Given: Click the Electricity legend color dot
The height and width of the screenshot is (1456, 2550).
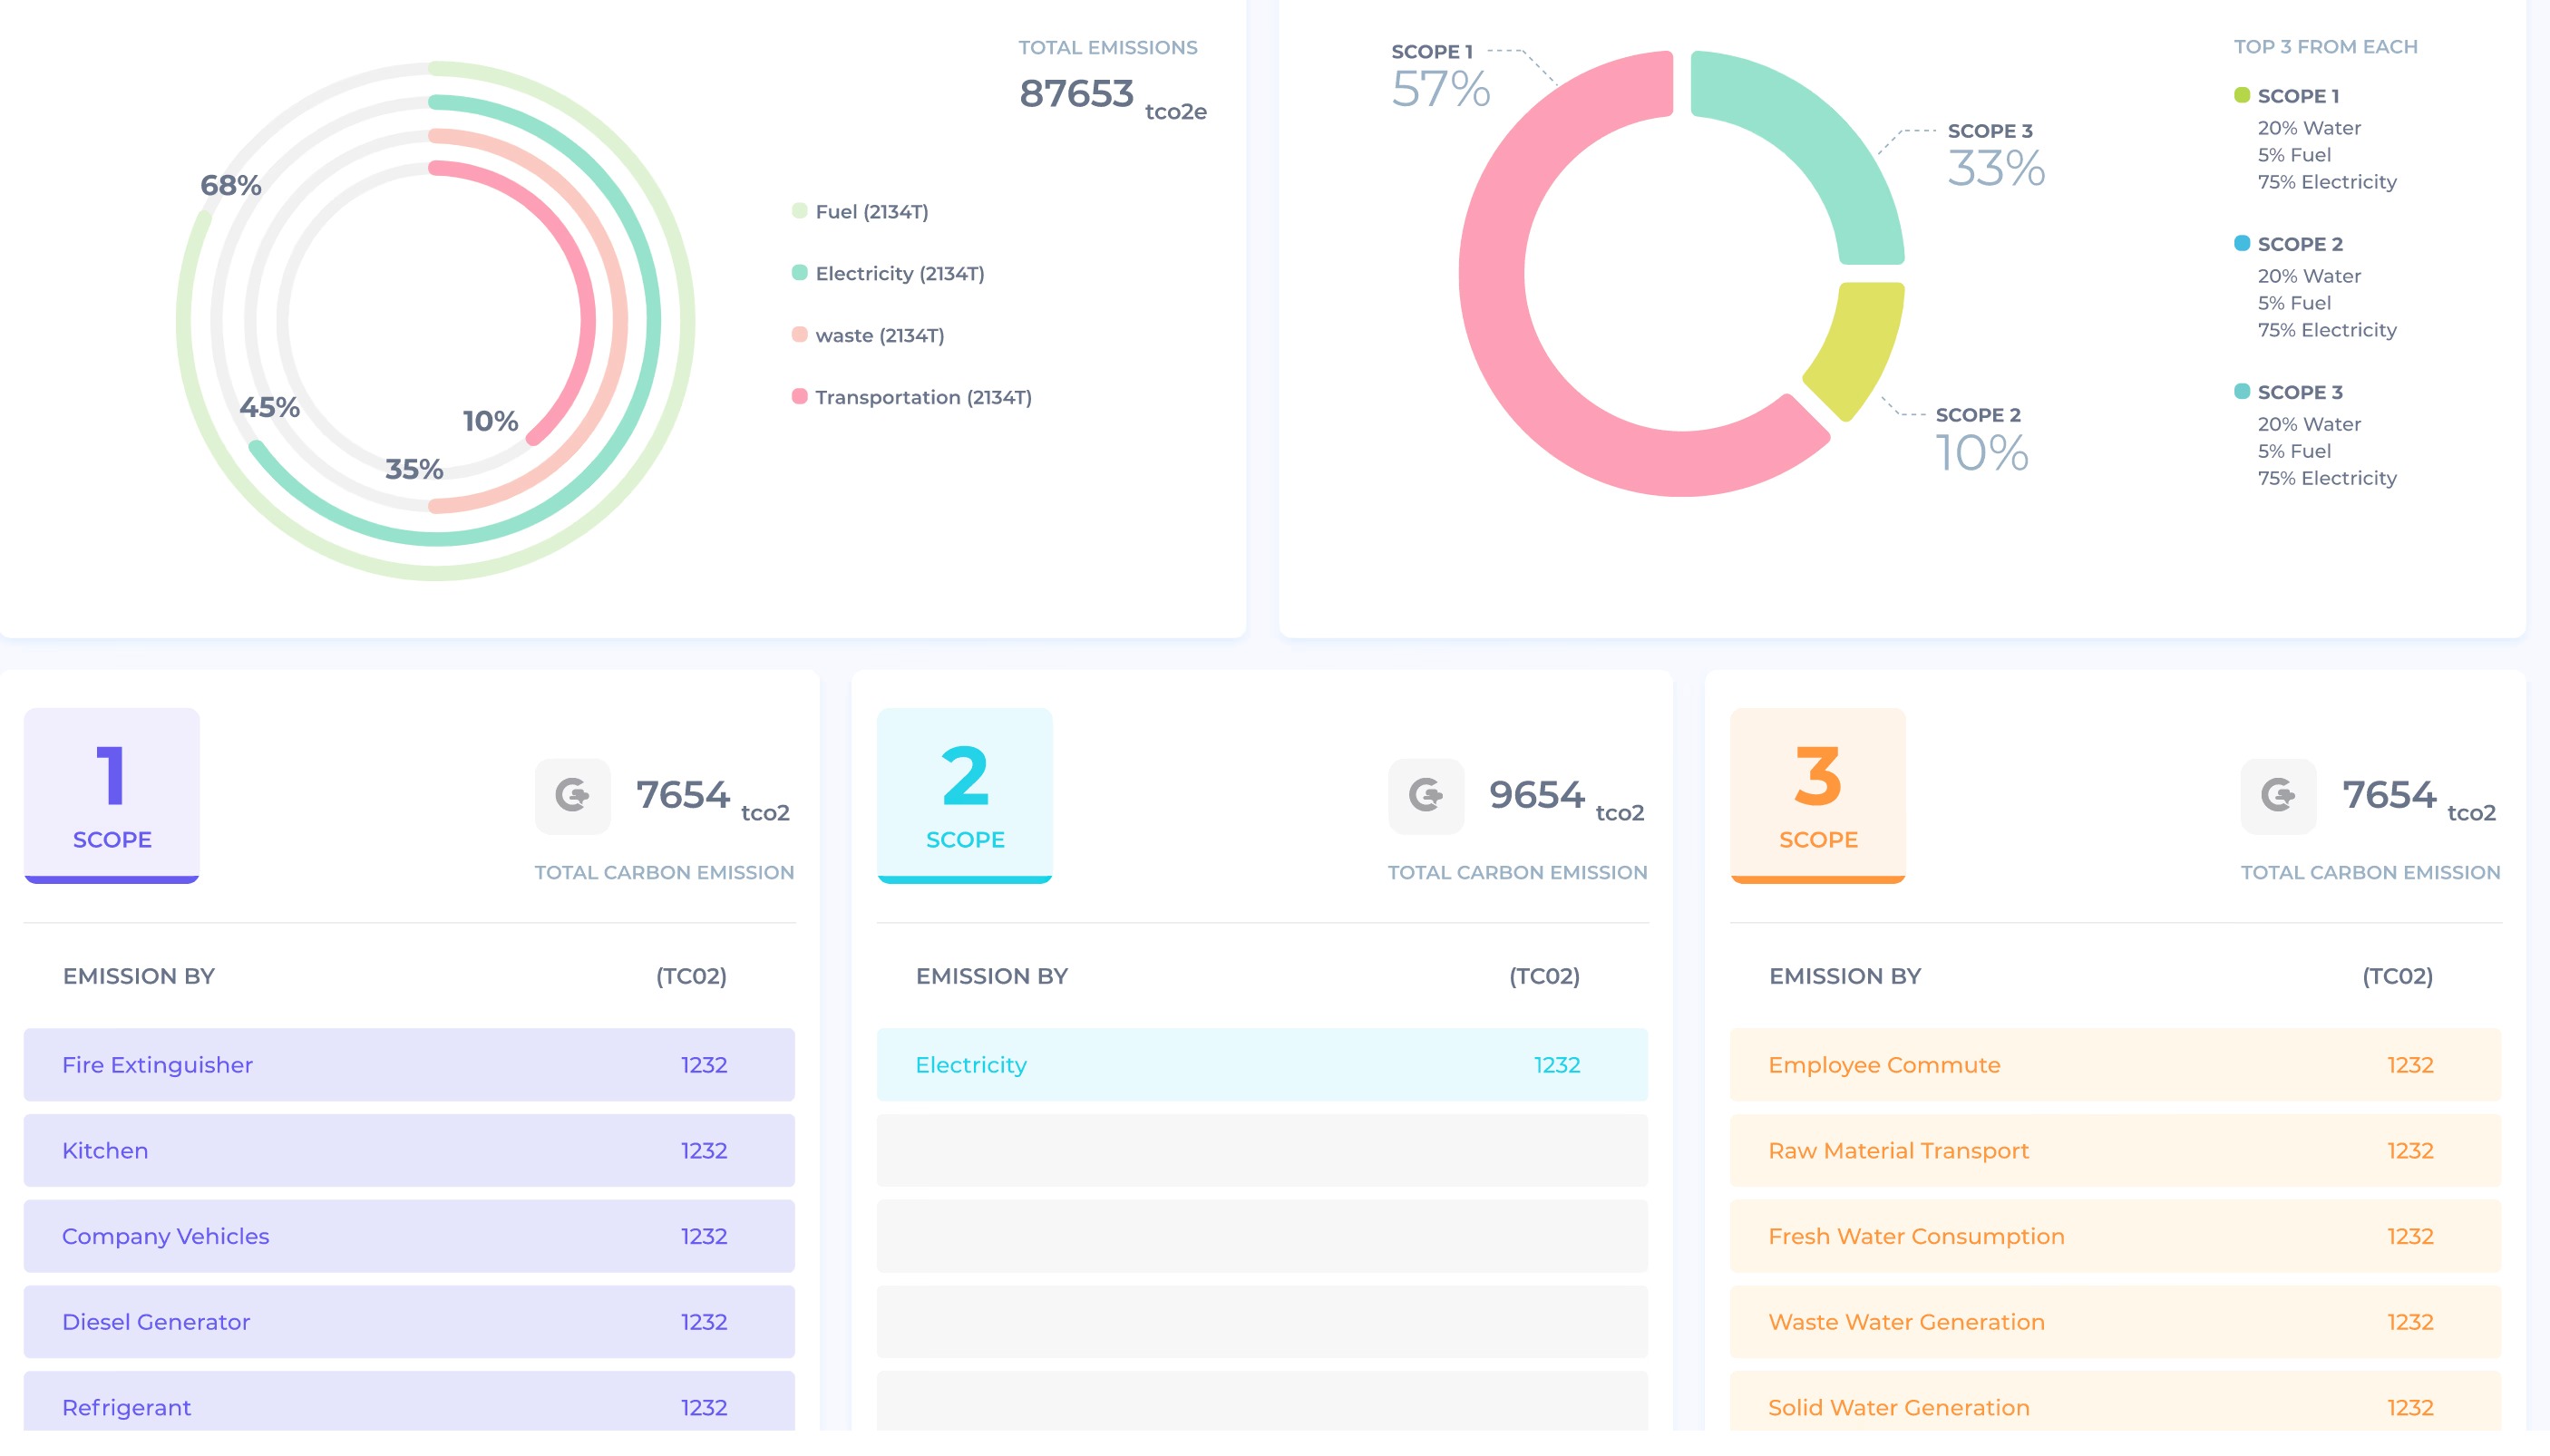Looking at the screenshot, I should click(x=799, y=273).
